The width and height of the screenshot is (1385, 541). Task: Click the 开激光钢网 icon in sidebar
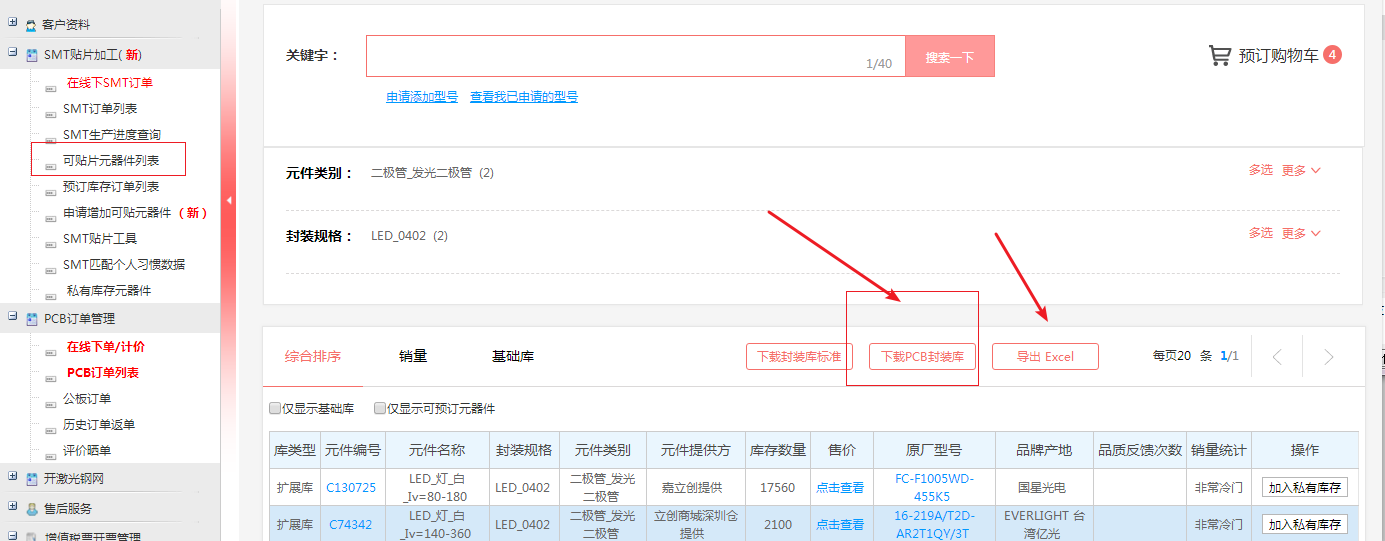[32, 479]
